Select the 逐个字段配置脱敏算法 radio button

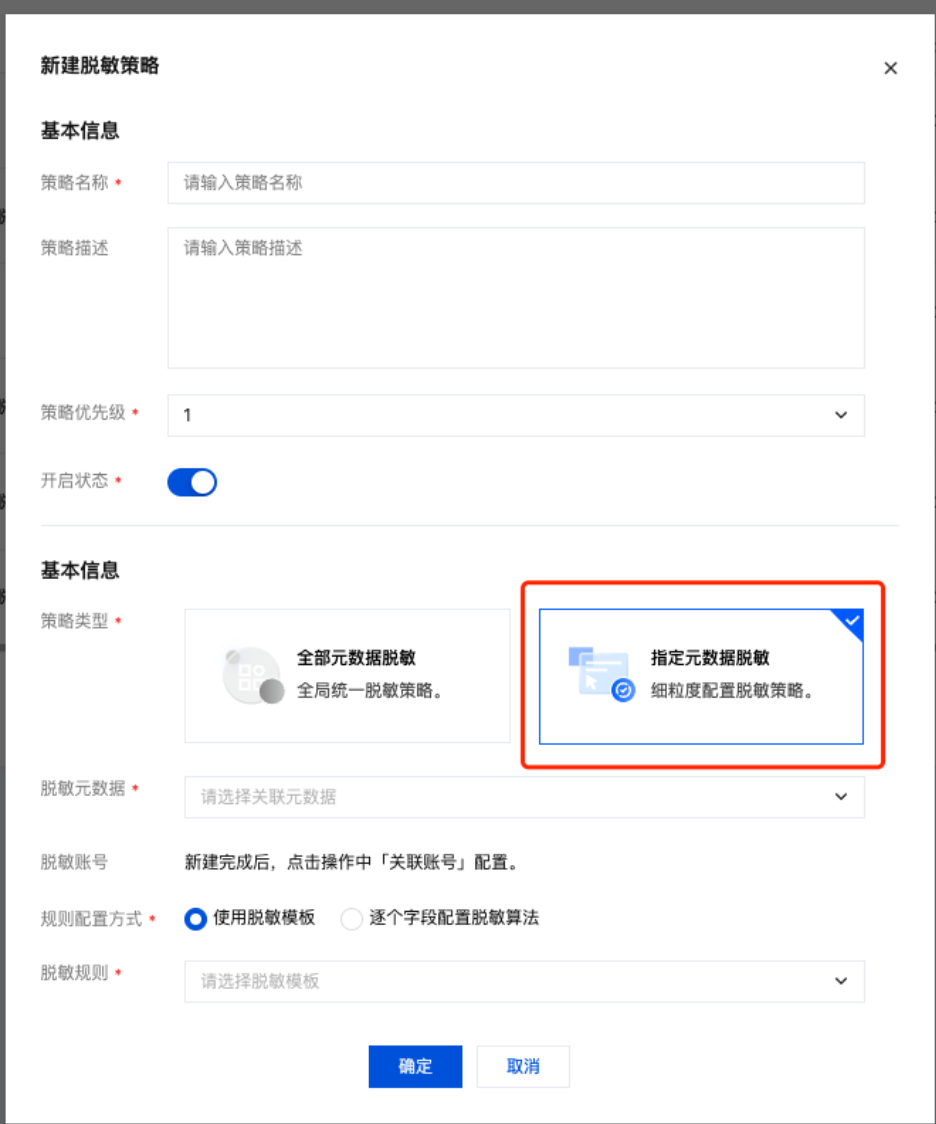(351, 918)
